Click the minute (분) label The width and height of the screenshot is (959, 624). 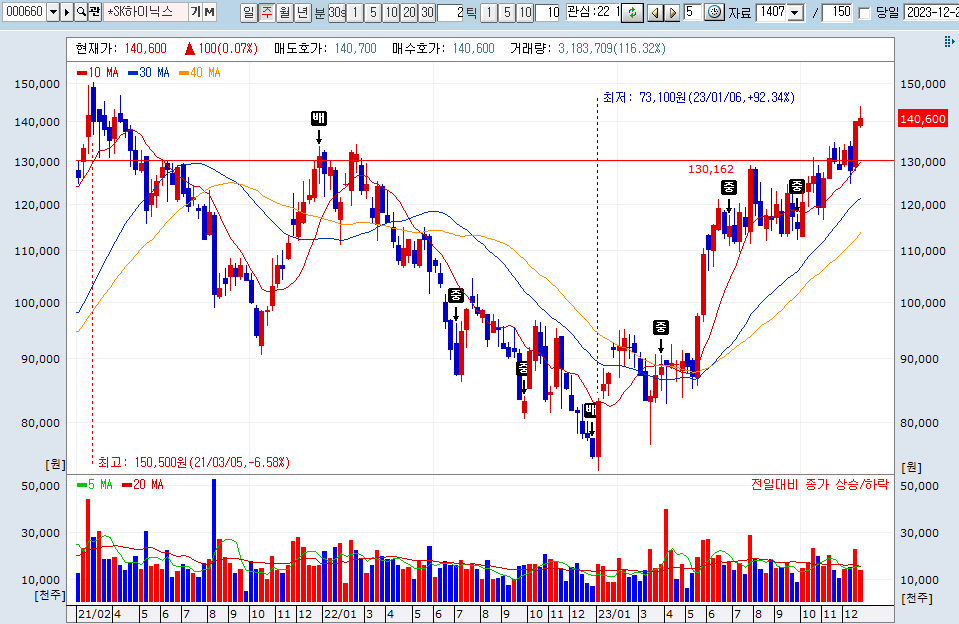320,12
